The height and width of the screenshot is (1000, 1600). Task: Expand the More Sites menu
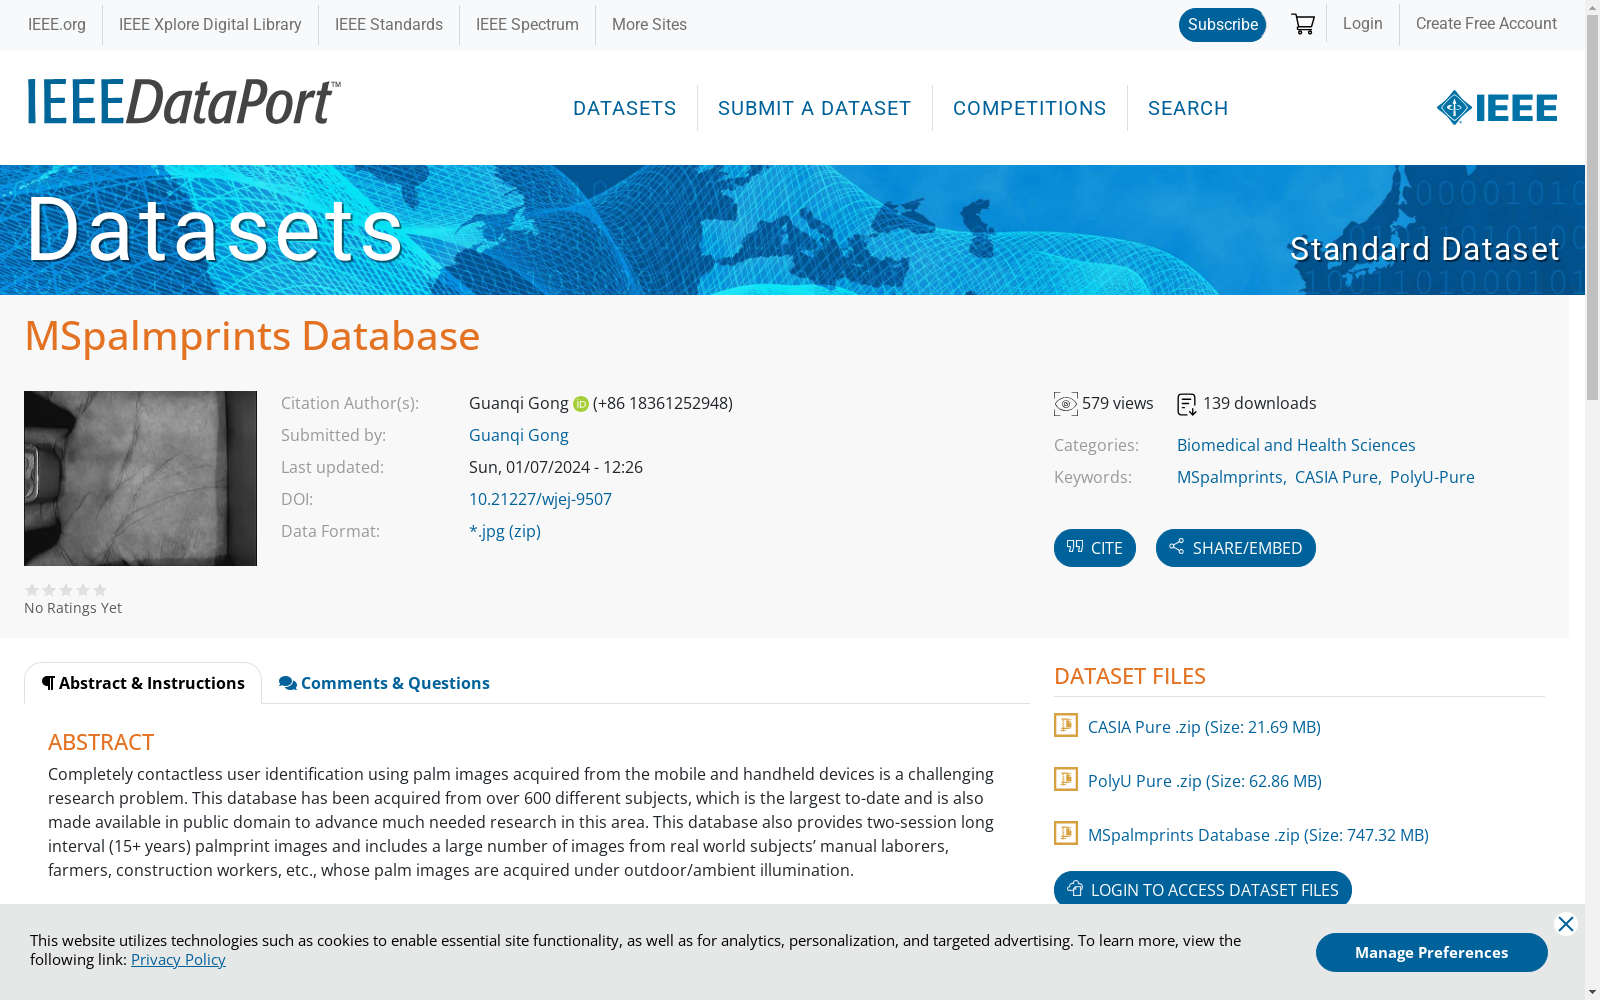649,25
